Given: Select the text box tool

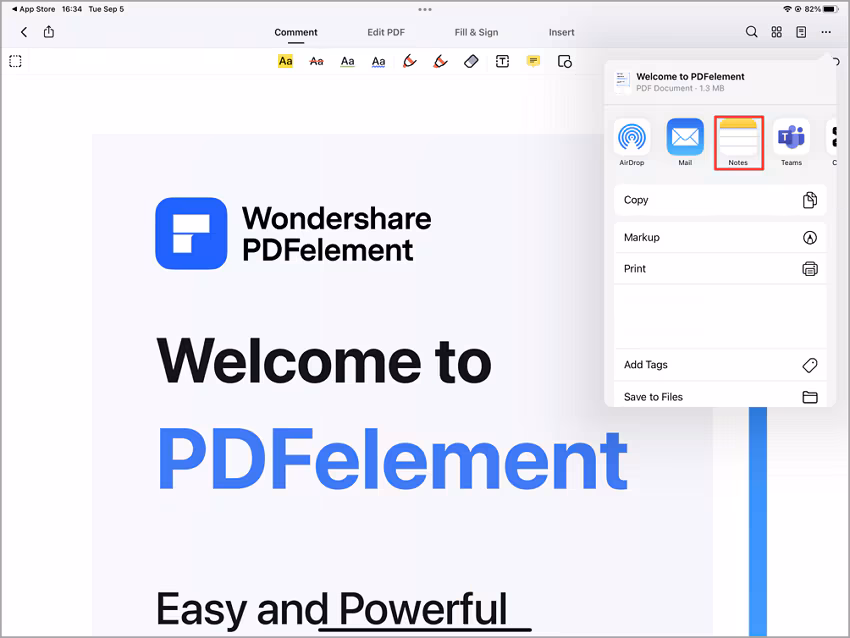Looking at the screenshot, I should [x=503, y=61].
